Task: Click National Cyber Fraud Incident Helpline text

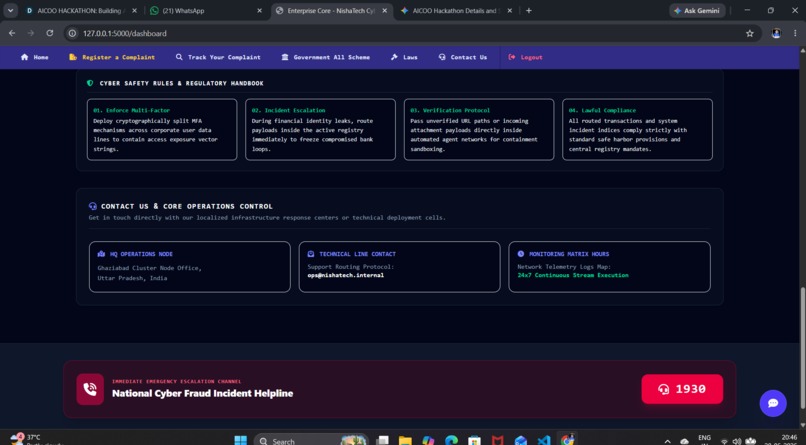Action: click(203, 393)
